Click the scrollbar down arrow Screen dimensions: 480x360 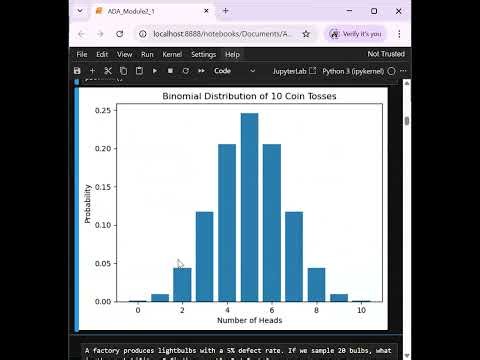point(407,356)
